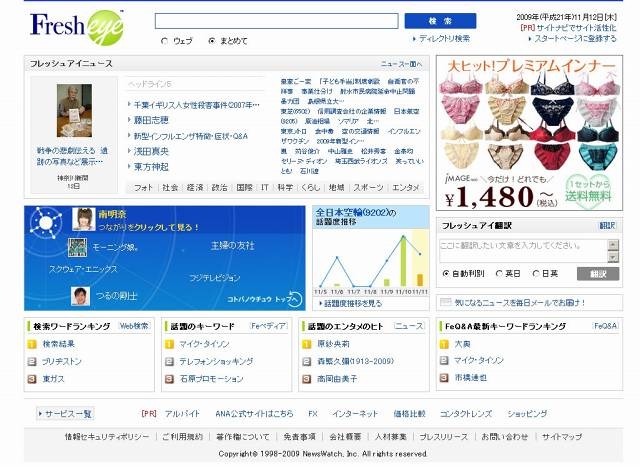The image size is (640, 467).
Task: Open headline 藤田志穂
Action: point(151,120)
